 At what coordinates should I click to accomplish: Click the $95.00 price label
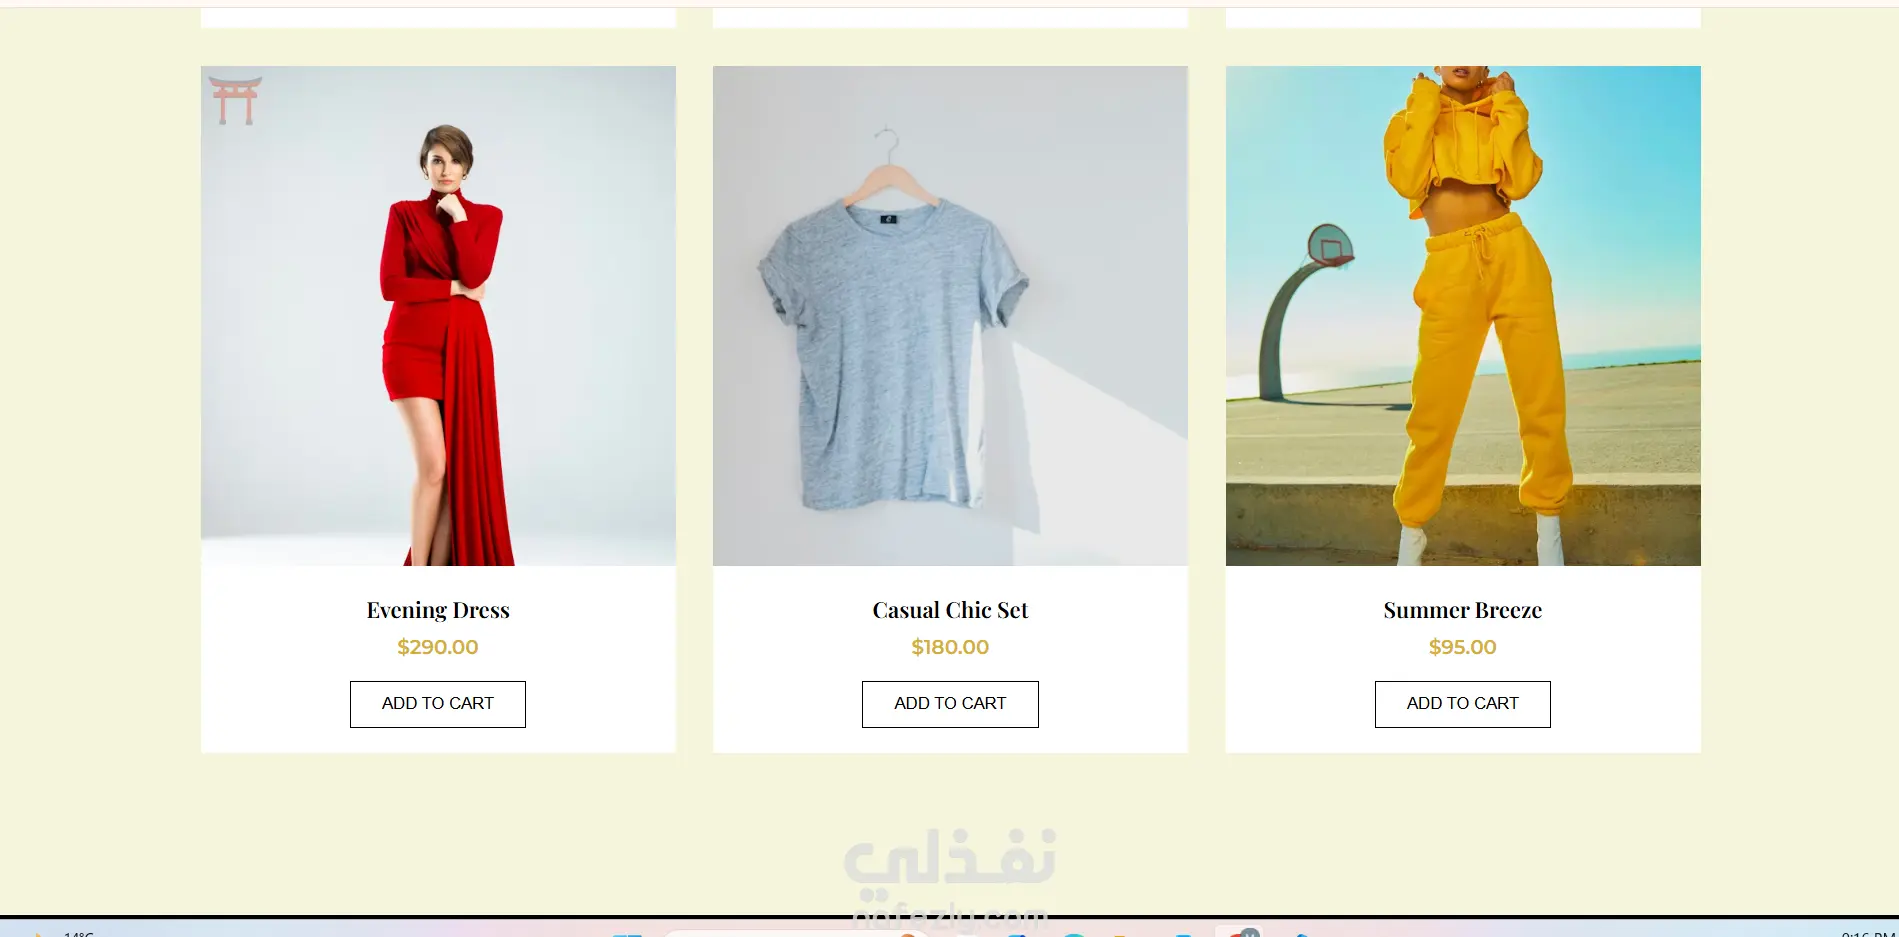[1462, 647]
